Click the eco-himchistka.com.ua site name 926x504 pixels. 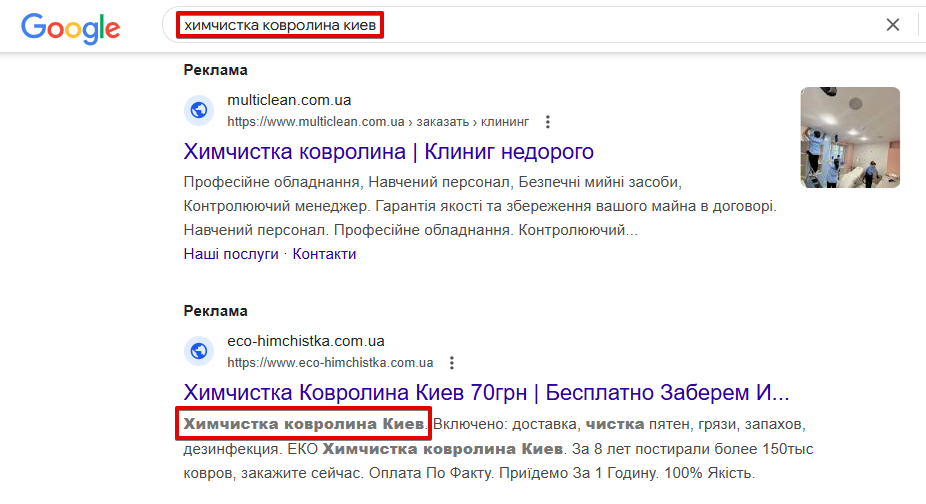click(x=306, y=341)
